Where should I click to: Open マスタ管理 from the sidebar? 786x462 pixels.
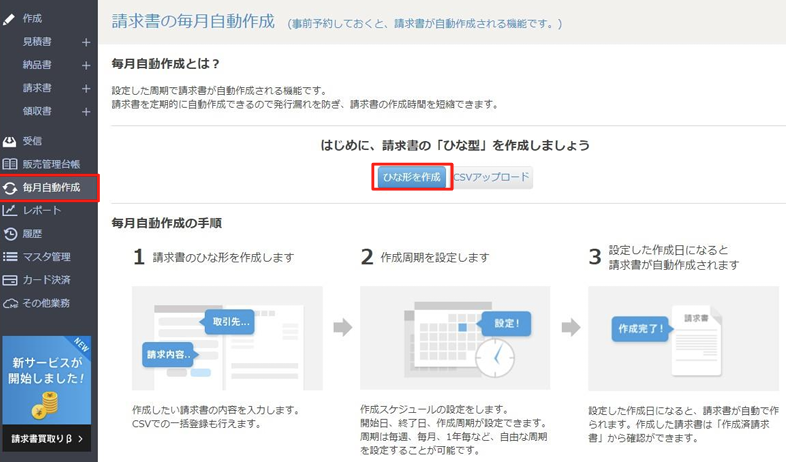coord(46,257)
